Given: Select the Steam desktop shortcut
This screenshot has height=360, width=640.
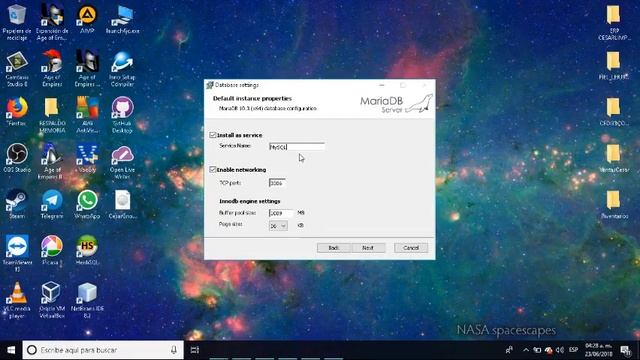Looking at the screenshot, I should pos(17,204).
